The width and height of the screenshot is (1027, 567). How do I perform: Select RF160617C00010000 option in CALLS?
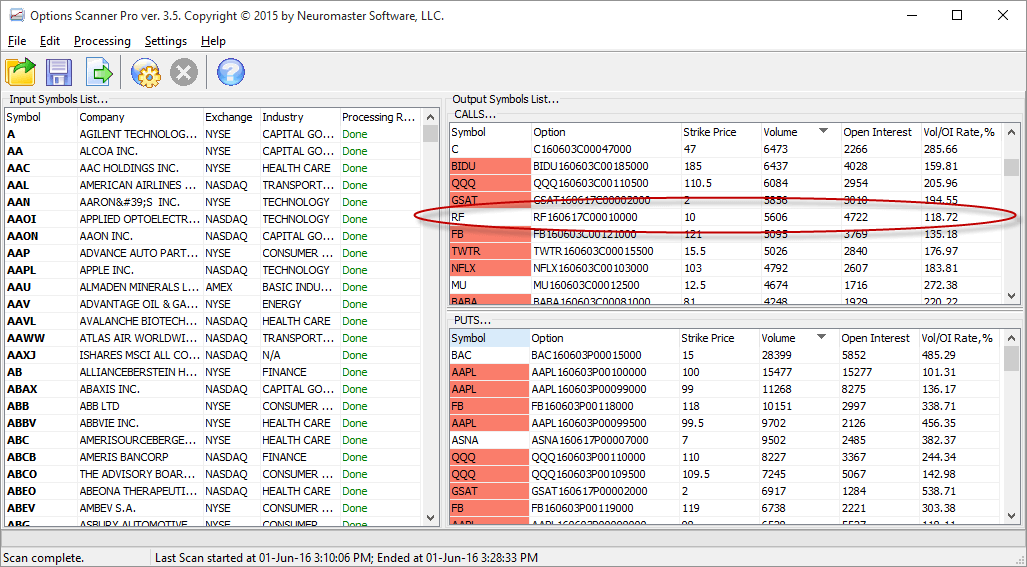(x=586, y=217)
